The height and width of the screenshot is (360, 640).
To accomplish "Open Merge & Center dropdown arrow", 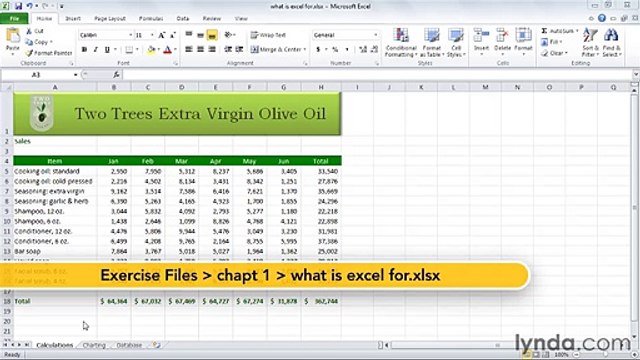I will (305, 49).
